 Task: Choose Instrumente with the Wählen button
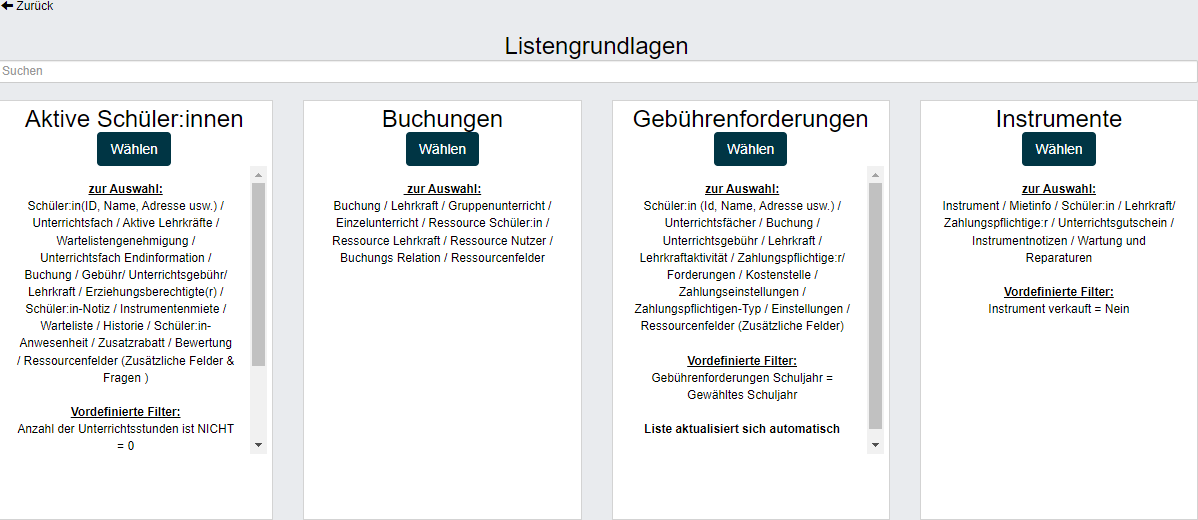pos(1058,149)
